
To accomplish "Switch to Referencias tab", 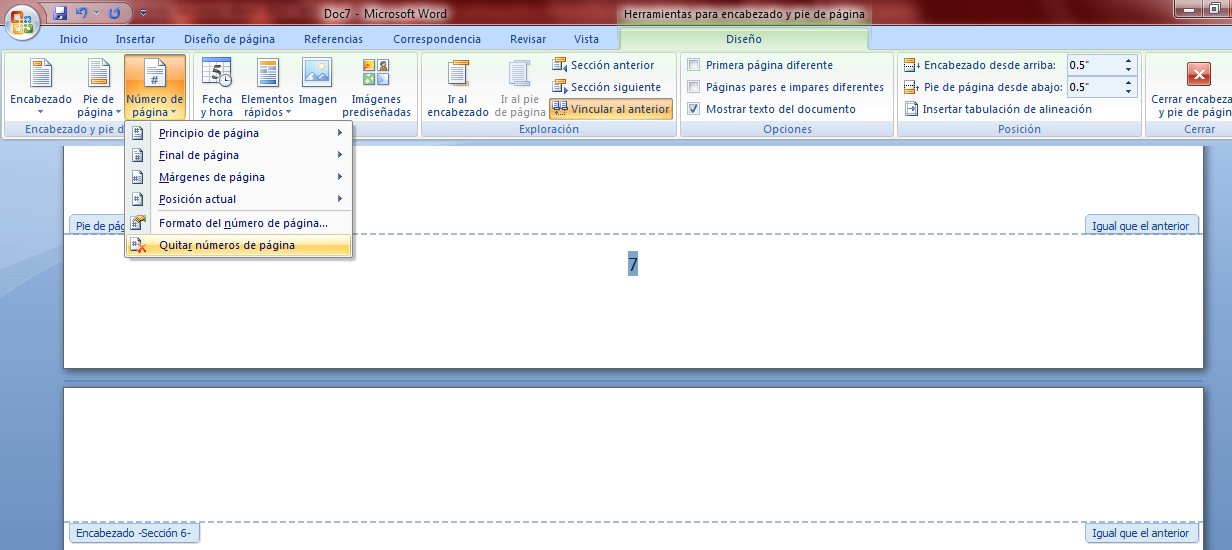I will tap(333, 39).
